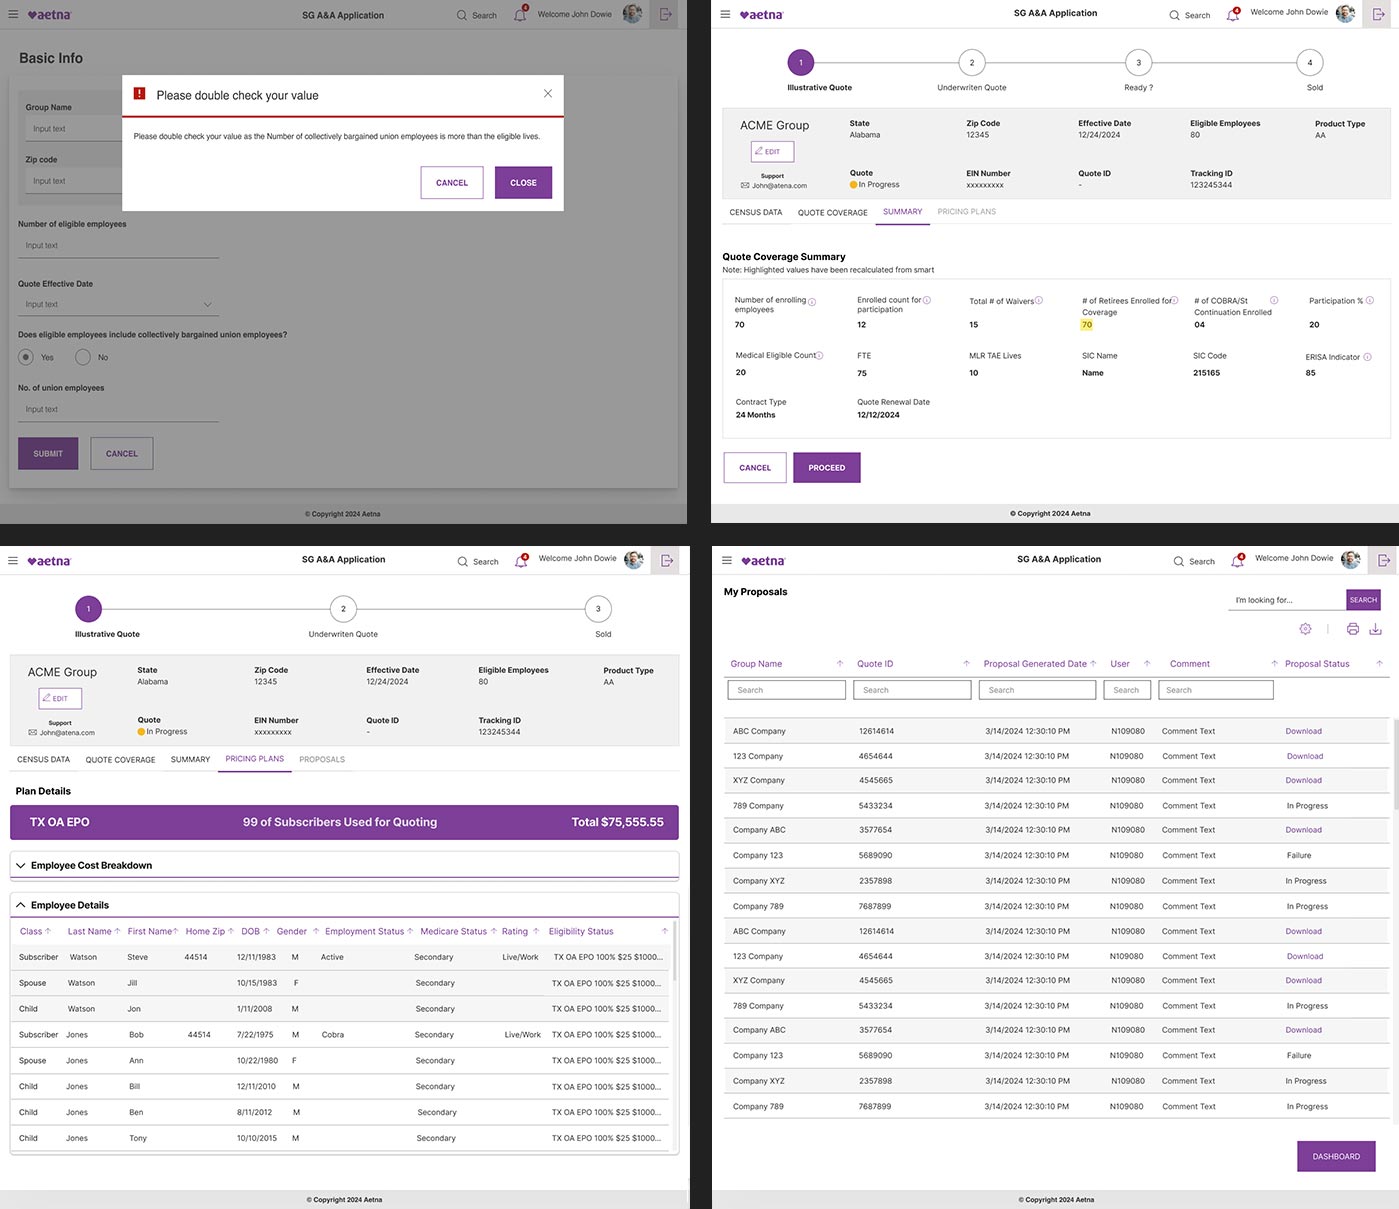Select the Yes radio button for union employees
This screenshot has width=1399, height=1209.
pos(27,357)
